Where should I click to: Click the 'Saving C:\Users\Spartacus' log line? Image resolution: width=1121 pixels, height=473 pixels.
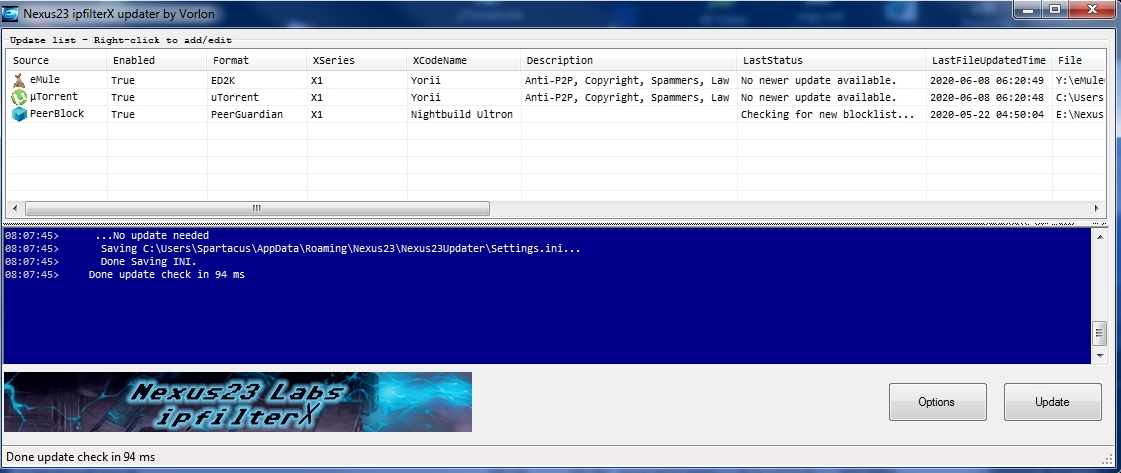[x=340, y=249]
